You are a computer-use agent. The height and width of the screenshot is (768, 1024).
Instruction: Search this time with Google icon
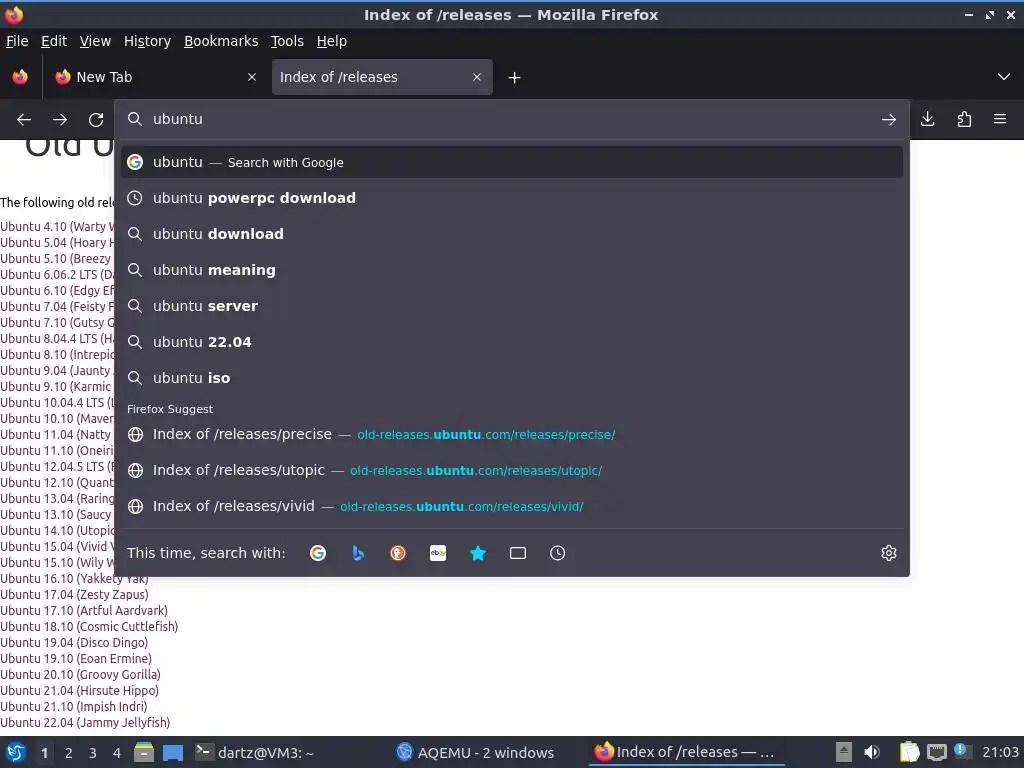pyautogui.click(x=318, y=553)
